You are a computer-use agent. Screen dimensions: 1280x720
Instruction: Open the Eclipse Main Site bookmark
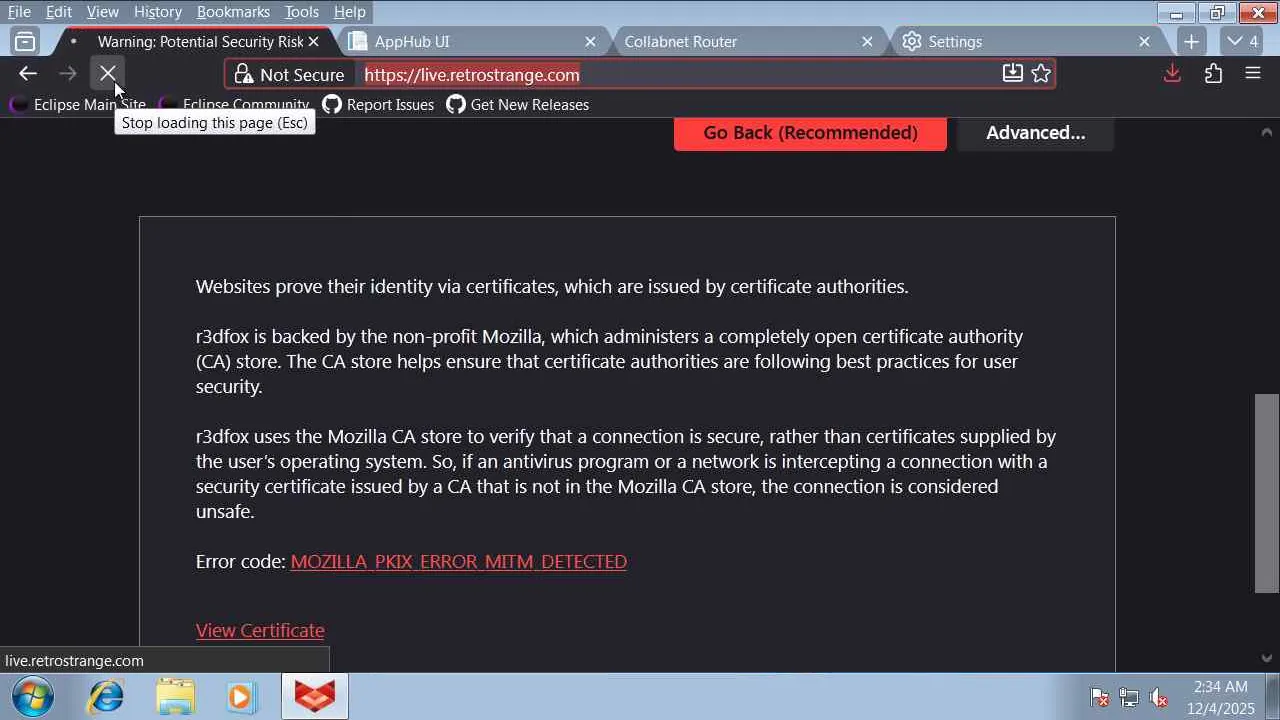click(x=78, y=104)
